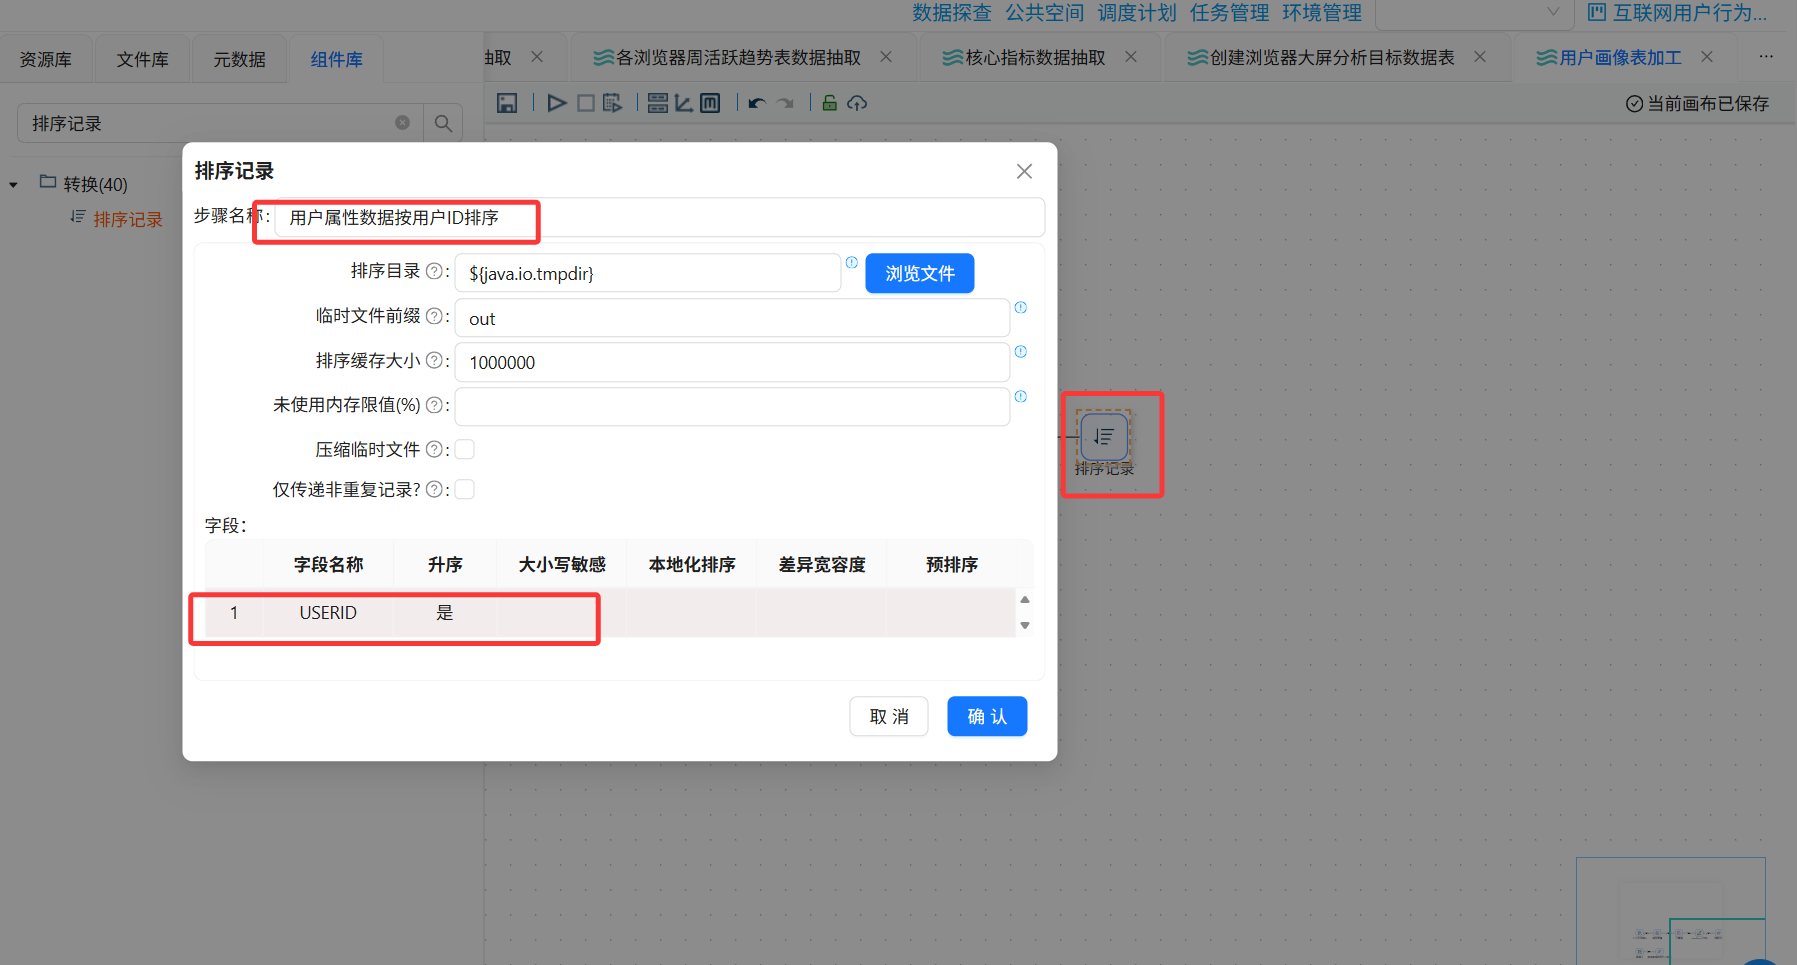
Task: Click the help icon next to 排序缓存大小
Action: (x=434, y=360)
